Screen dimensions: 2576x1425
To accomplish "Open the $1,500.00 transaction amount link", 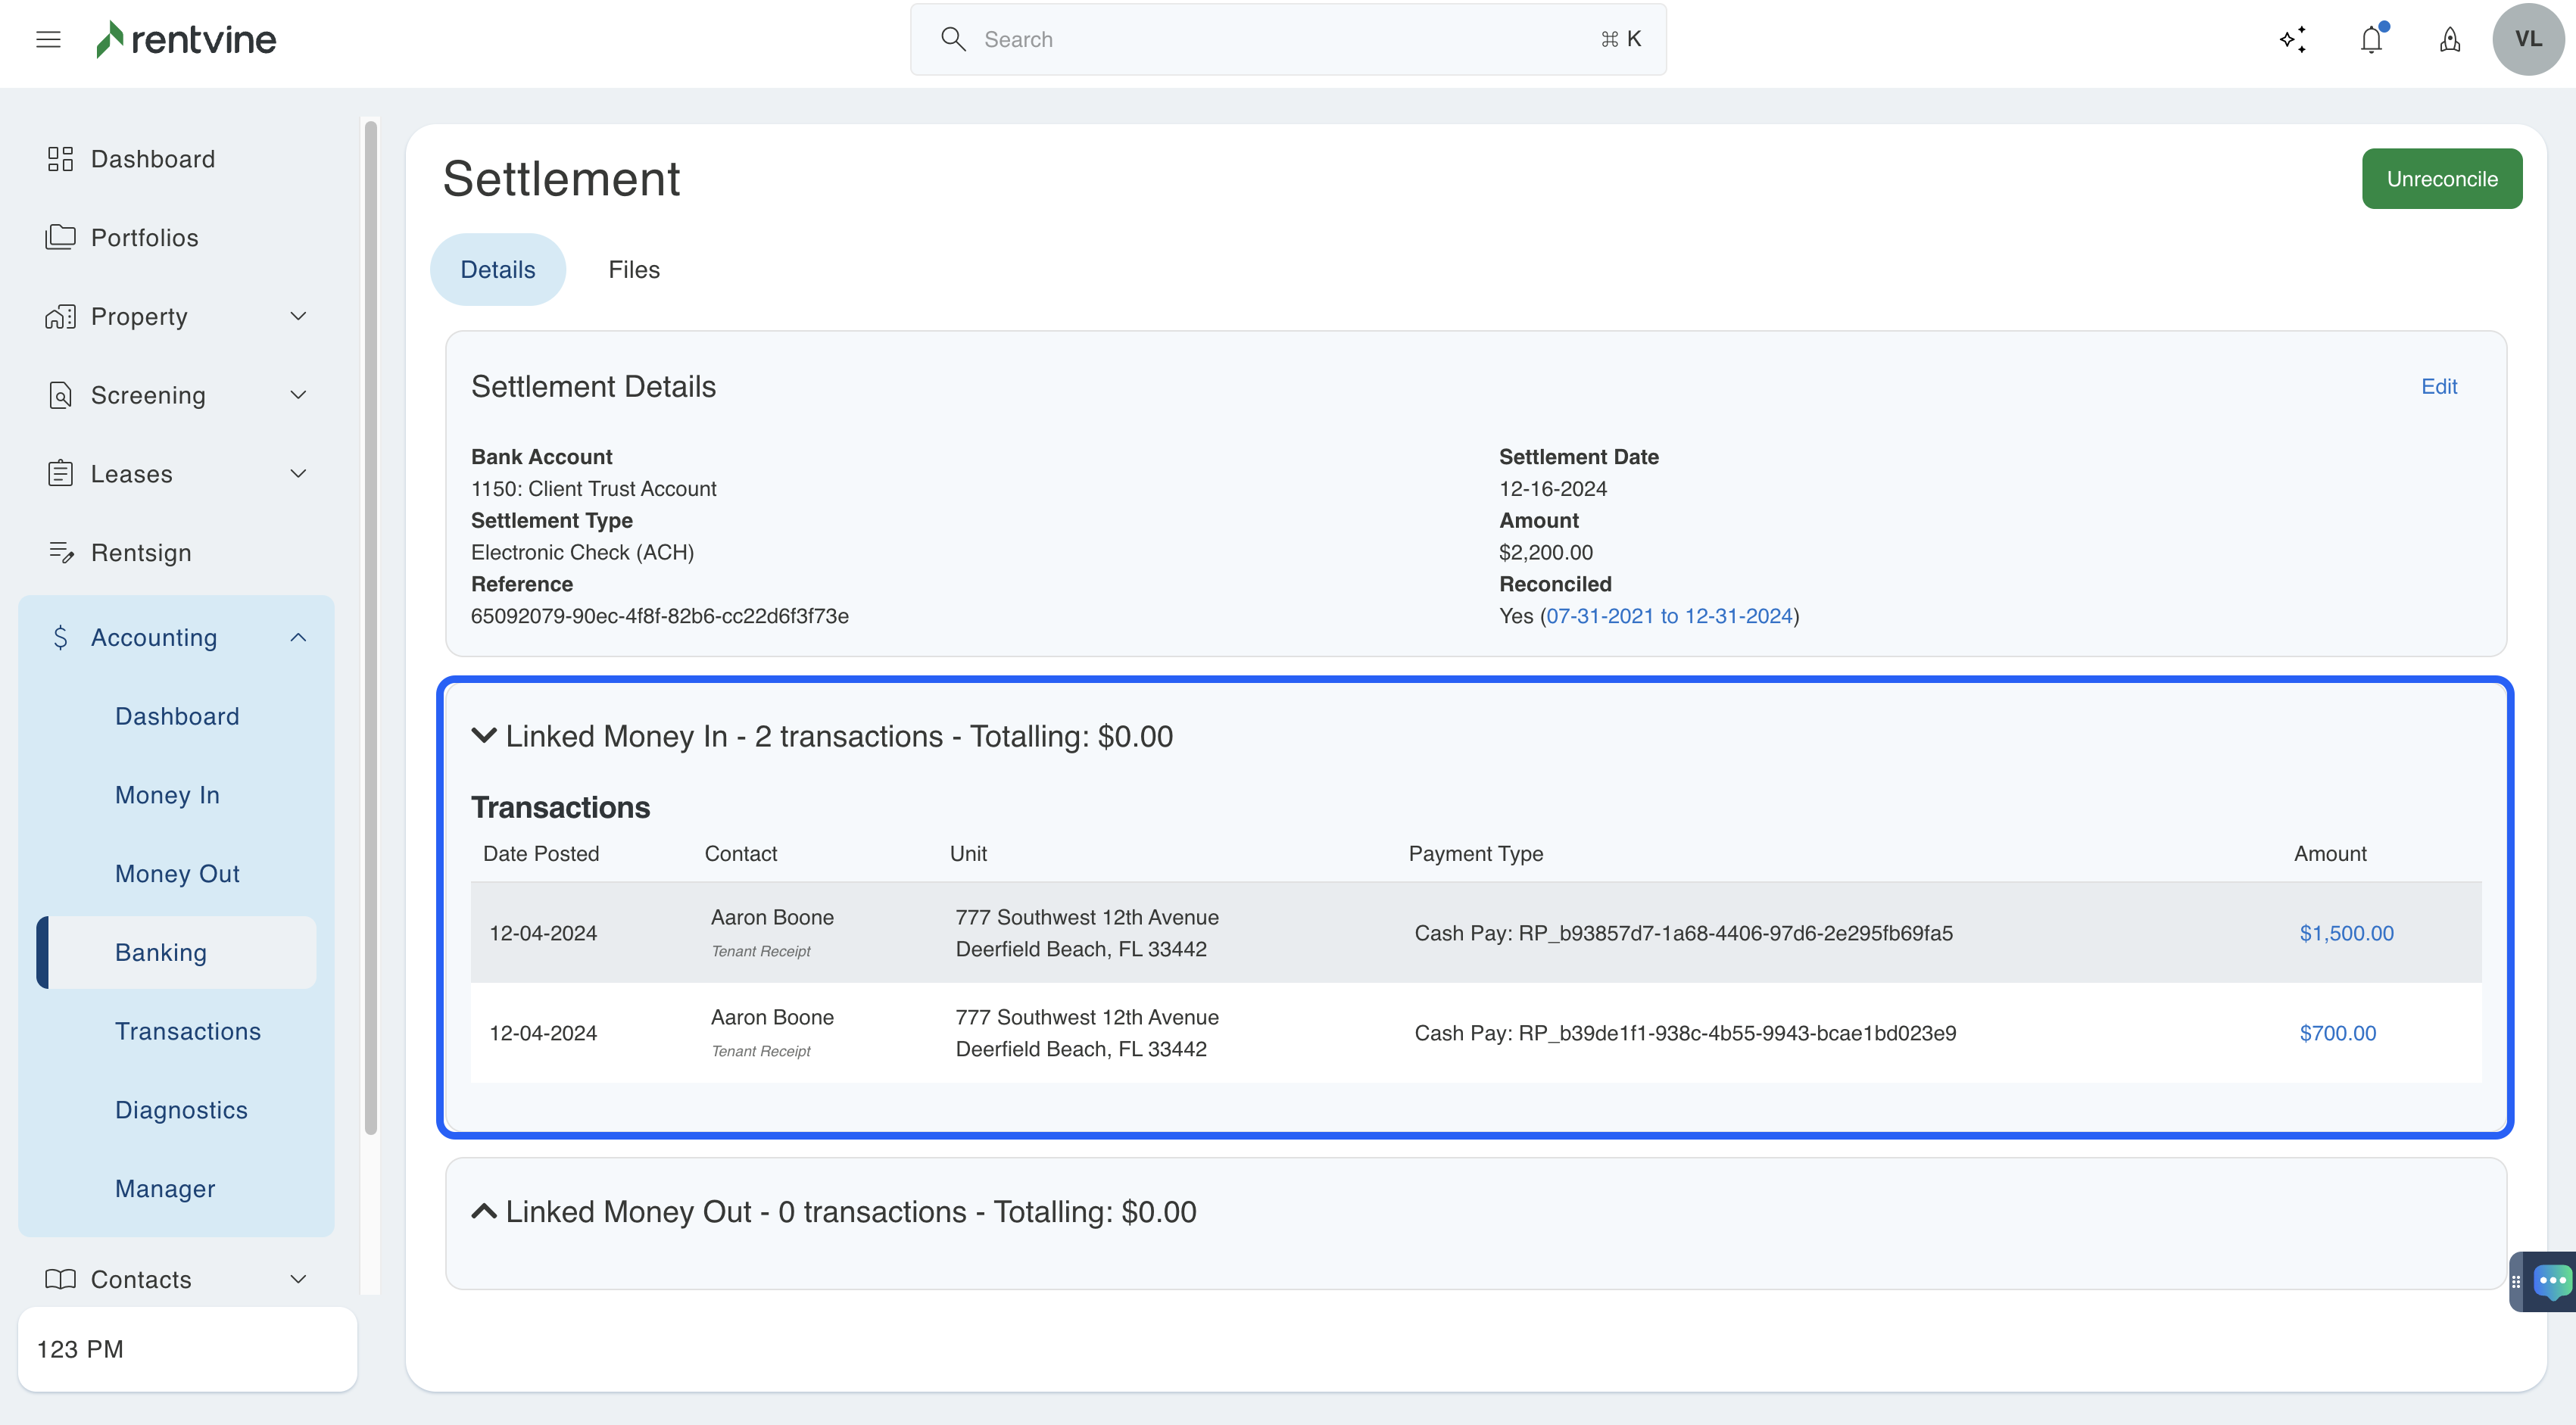I will coord(2346,933).
